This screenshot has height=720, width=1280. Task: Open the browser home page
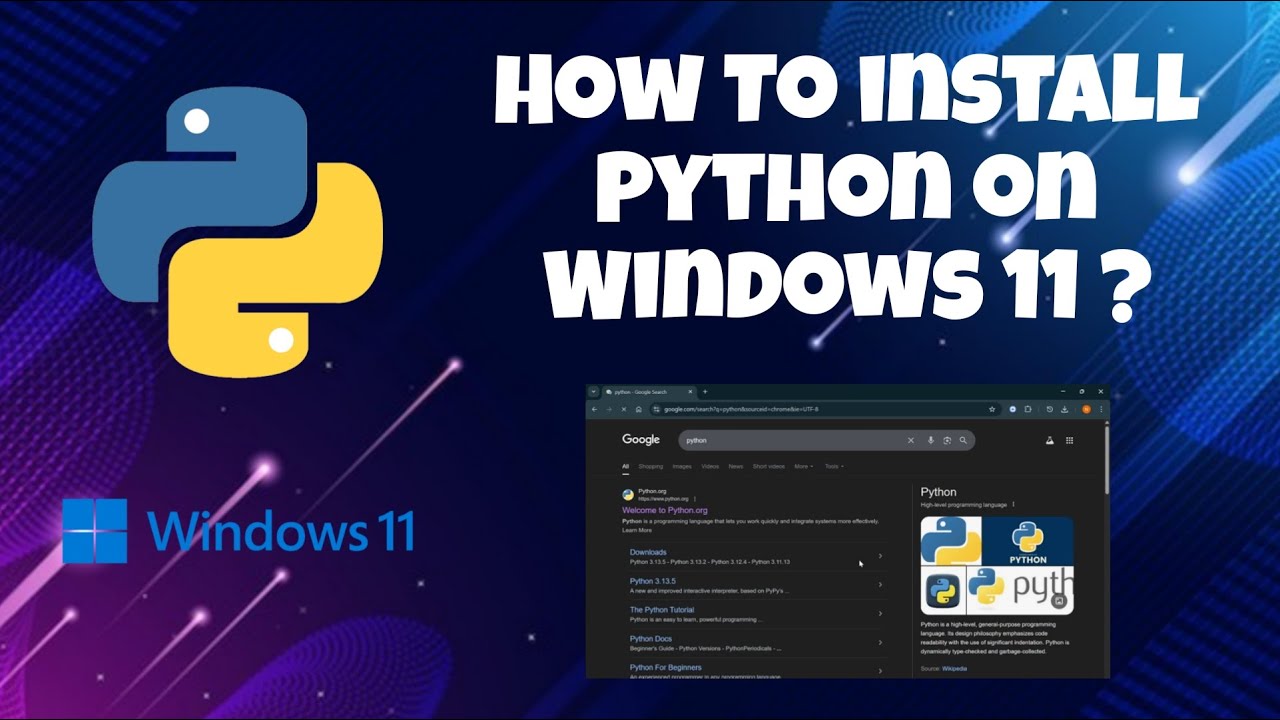(x=638, y=409)
